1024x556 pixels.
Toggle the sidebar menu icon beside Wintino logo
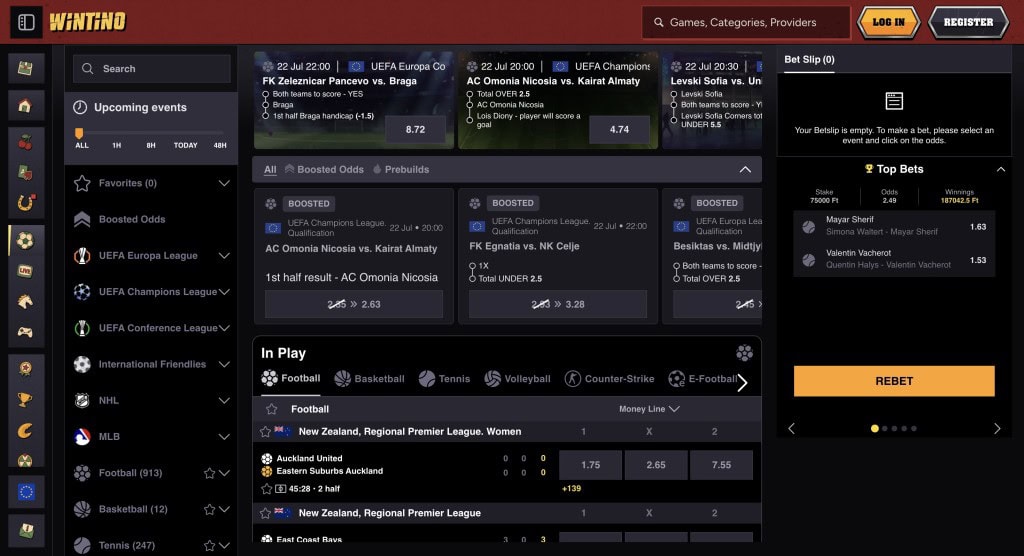(26, 22)
